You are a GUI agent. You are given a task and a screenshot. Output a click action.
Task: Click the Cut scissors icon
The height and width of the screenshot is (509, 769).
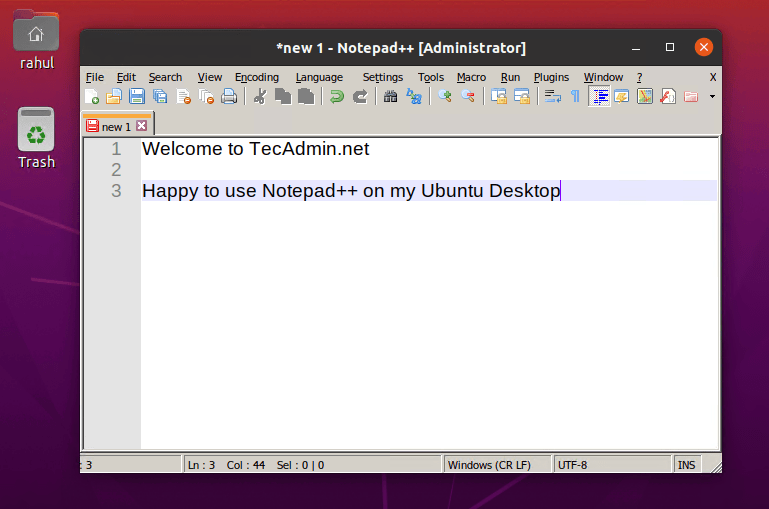point(260,97)
